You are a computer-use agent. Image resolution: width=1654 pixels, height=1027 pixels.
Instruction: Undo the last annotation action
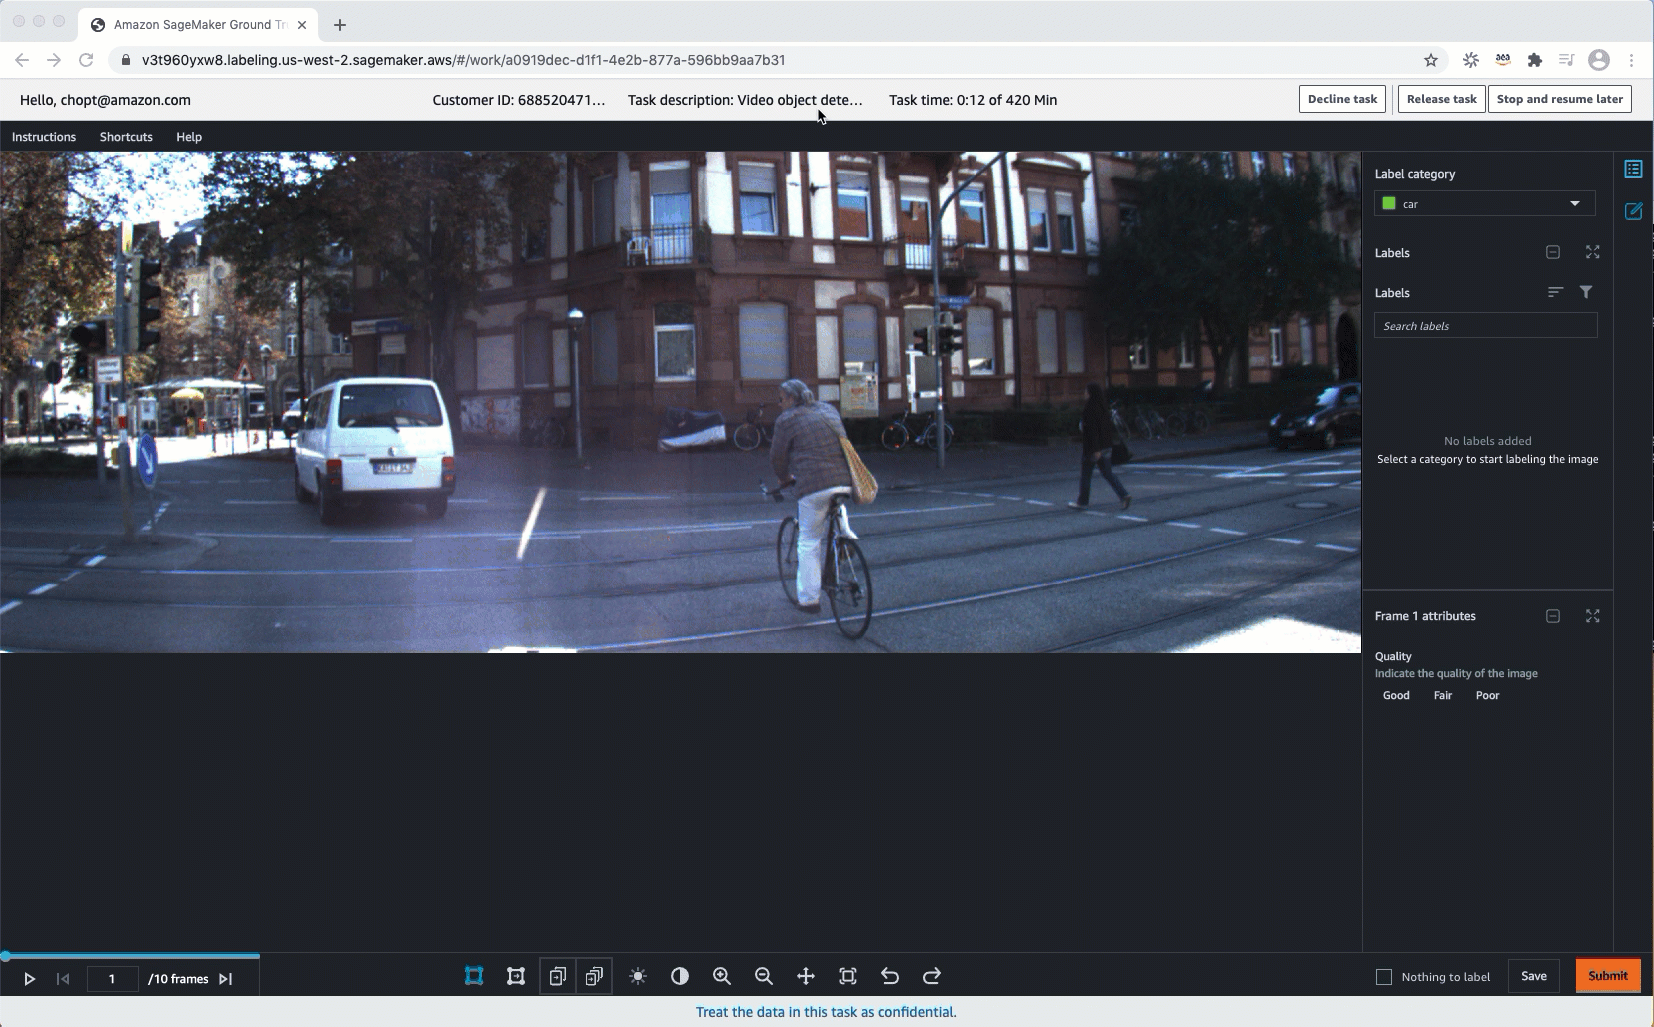(891, 976)
